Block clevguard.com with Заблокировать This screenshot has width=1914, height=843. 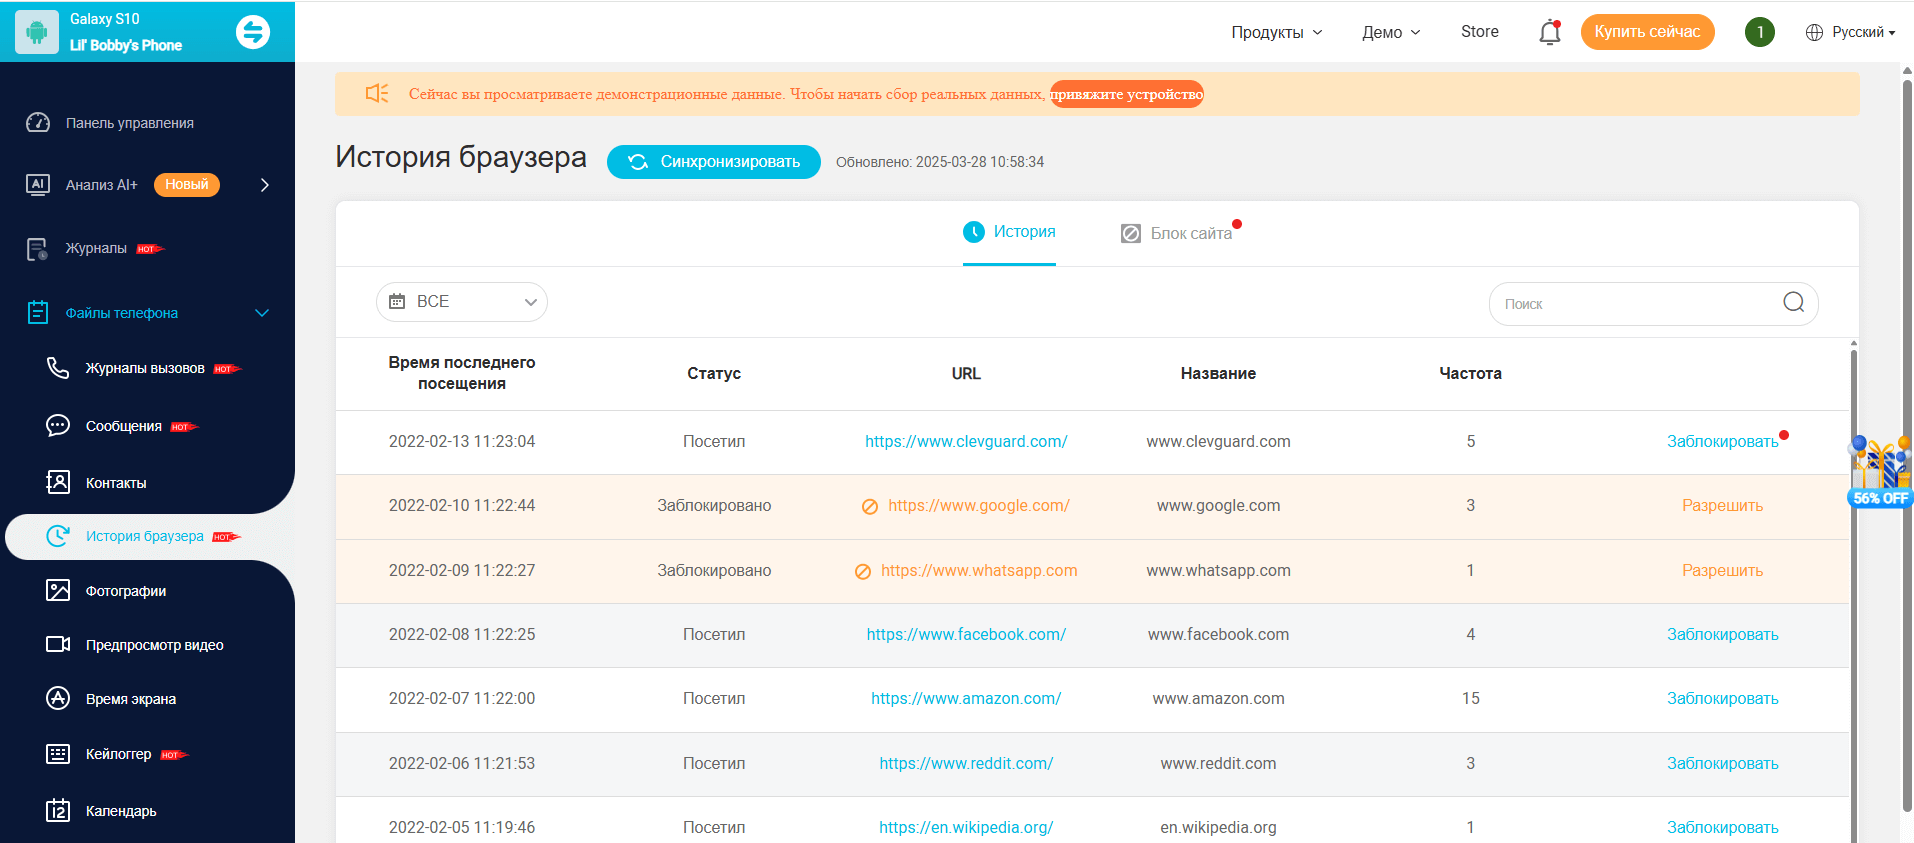coord(1722,442)
